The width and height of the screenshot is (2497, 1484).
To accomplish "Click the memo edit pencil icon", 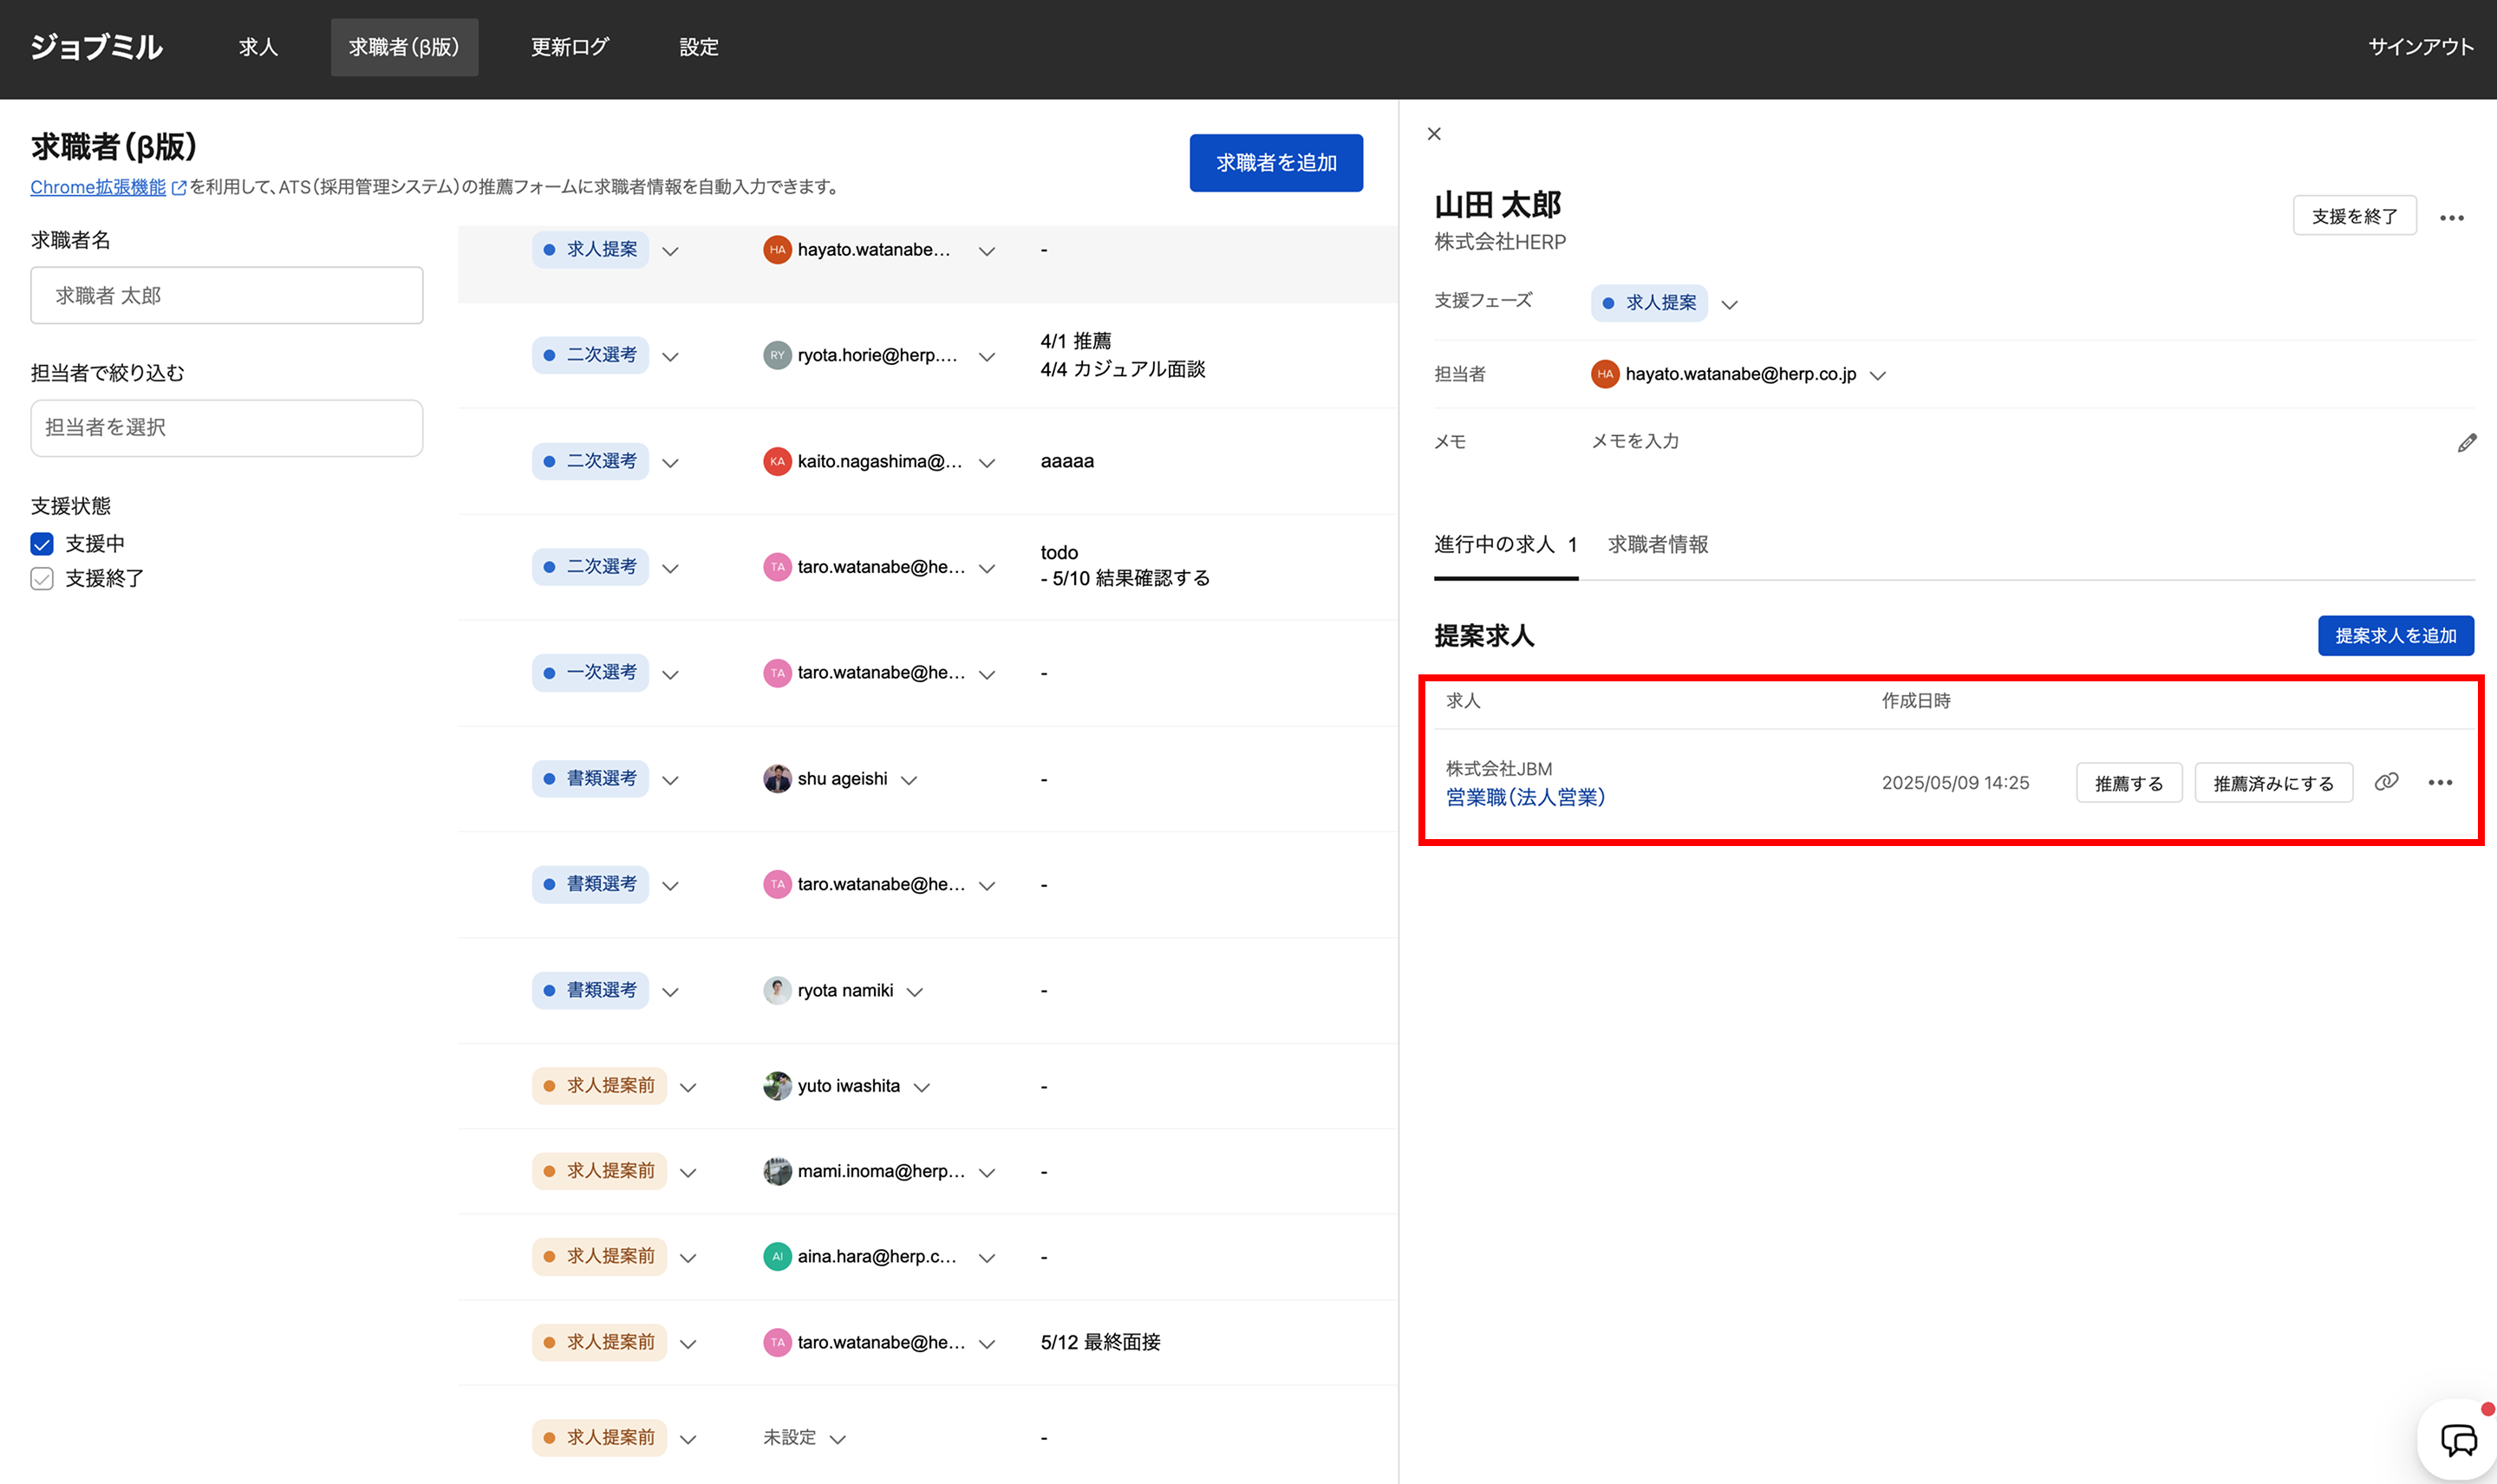I will [x=2466, y=442].
